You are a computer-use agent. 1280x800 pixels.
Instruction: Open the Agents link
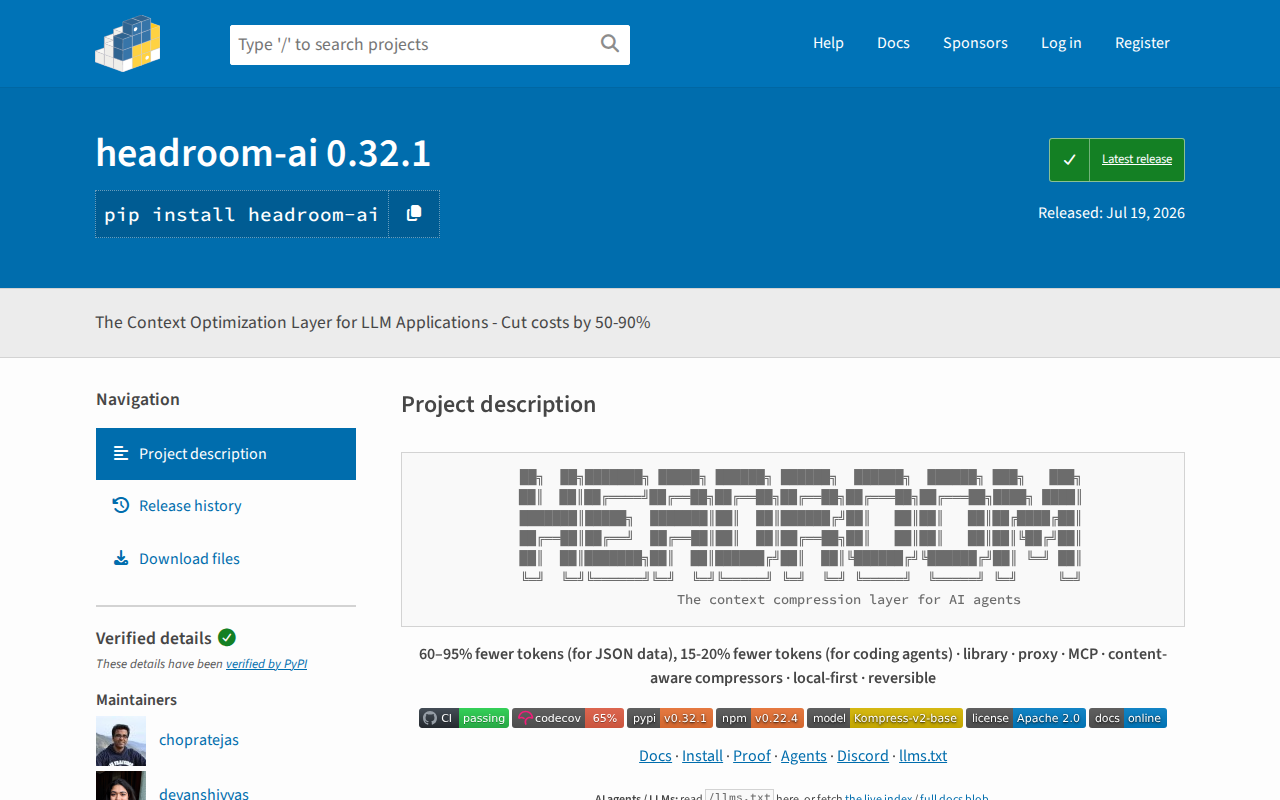click(804, 756)
